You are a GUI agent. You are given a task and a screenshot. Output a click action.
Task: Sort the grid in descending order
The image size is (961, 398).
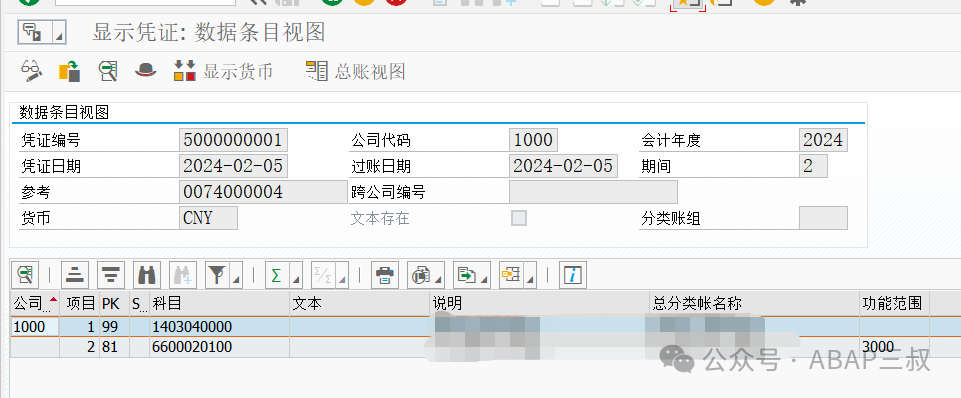pos(111,275)
